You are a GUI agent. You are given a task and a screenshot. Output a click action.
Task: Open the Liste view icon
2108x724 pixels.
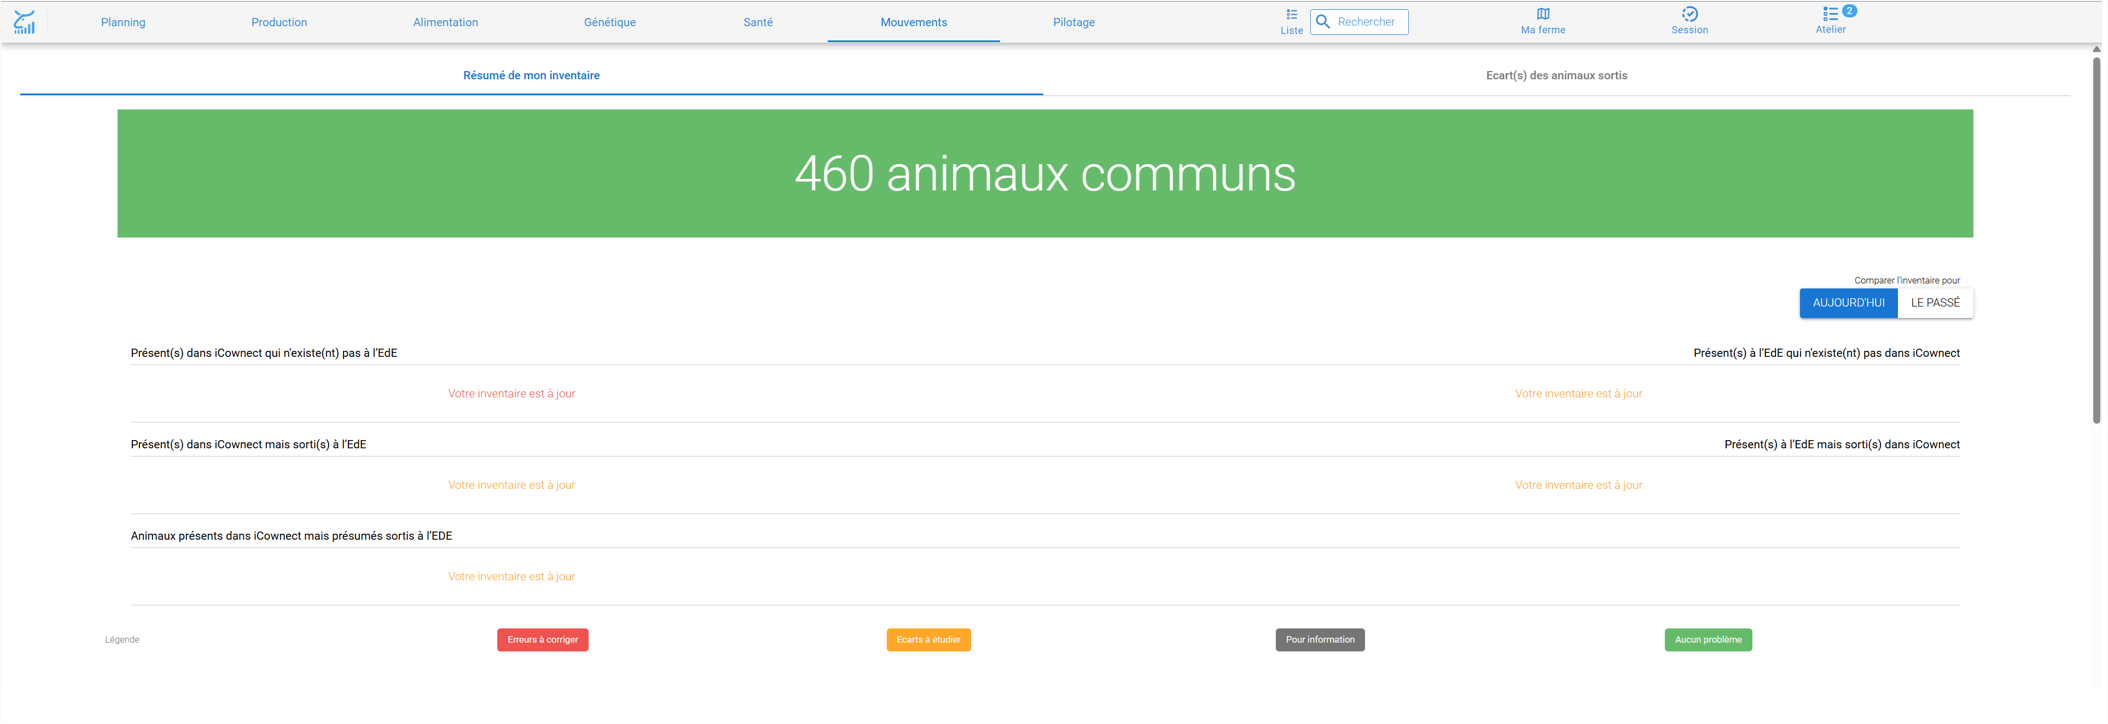[1292, 15]
